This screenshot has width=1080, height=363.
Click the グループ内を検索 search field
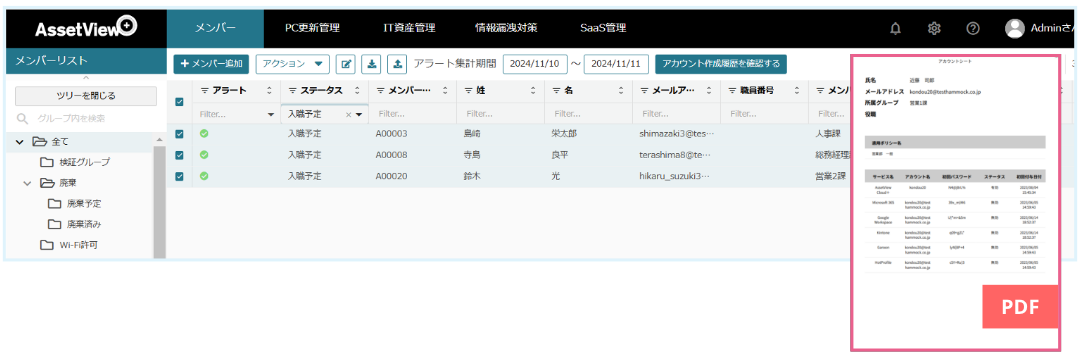(86, 118)
